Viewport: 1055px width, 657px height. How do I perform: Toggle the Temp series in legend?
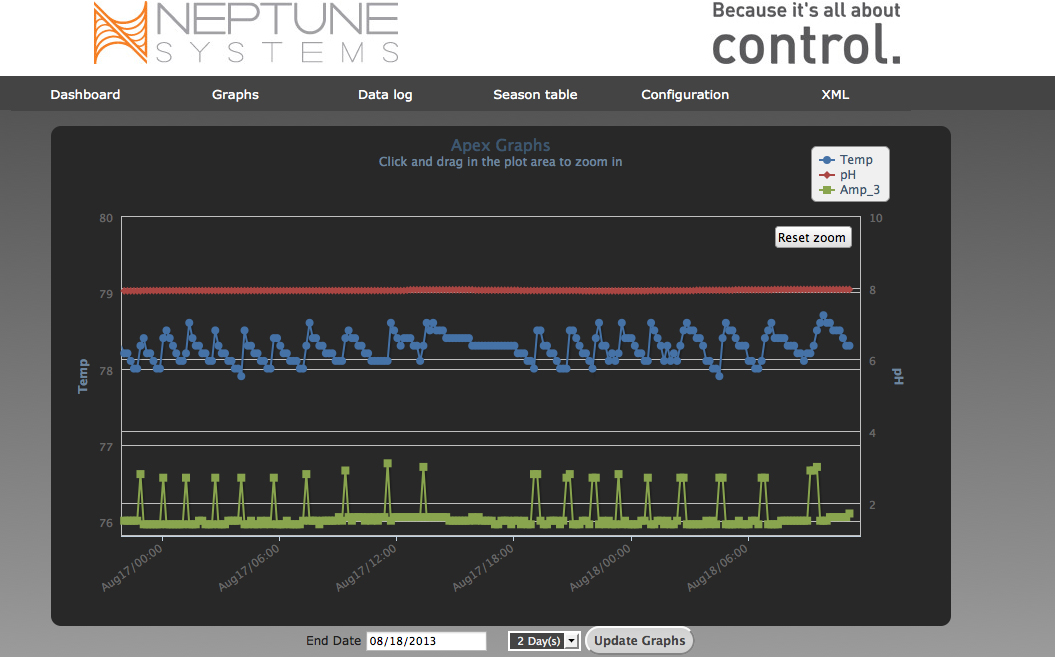point(855,160)
